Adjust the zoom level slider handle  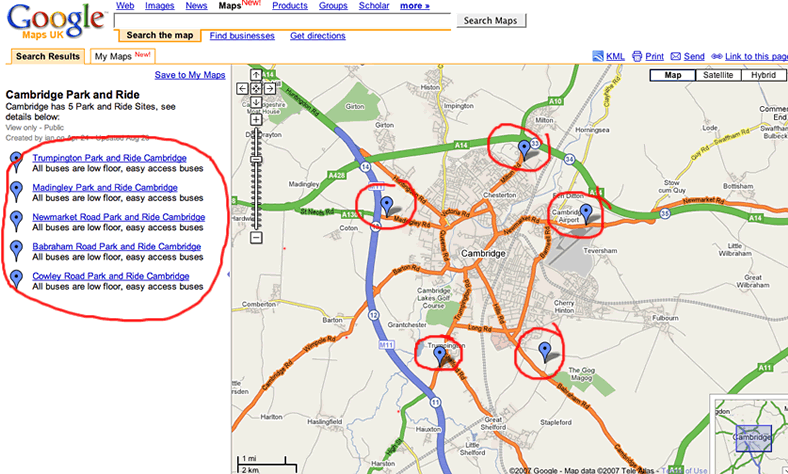[x=256, y=159]
